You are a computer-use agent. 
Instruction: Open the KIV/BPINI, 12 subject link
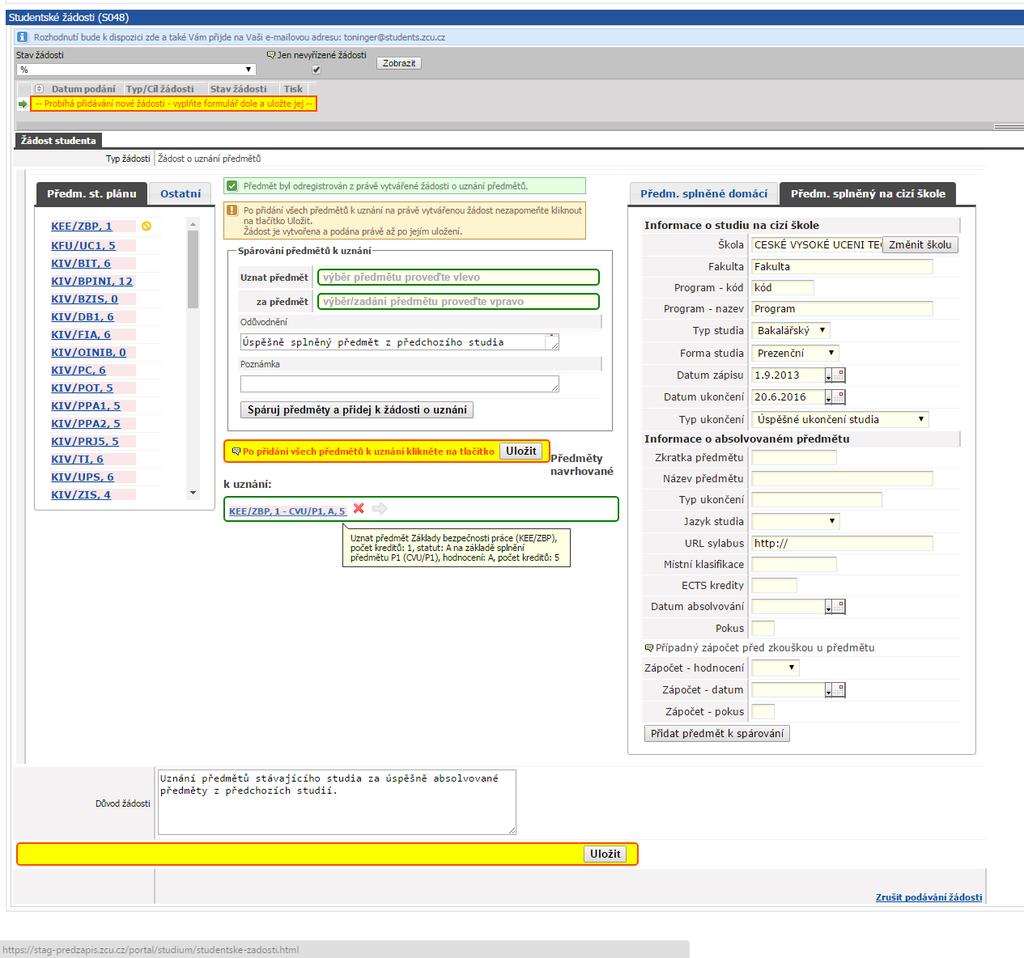91,281
